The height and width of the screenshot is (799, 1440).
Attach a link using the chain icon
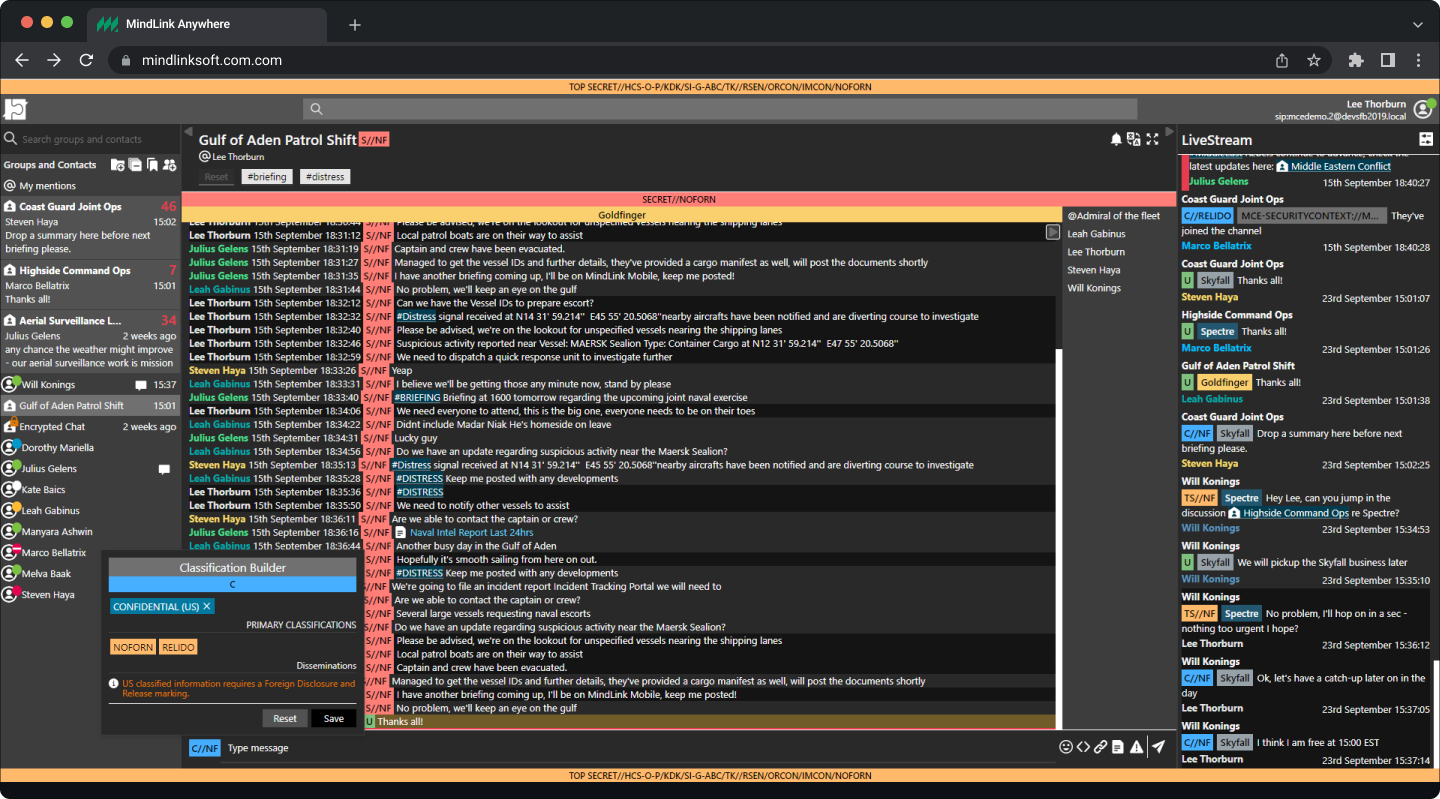(x=1101, y=746)
